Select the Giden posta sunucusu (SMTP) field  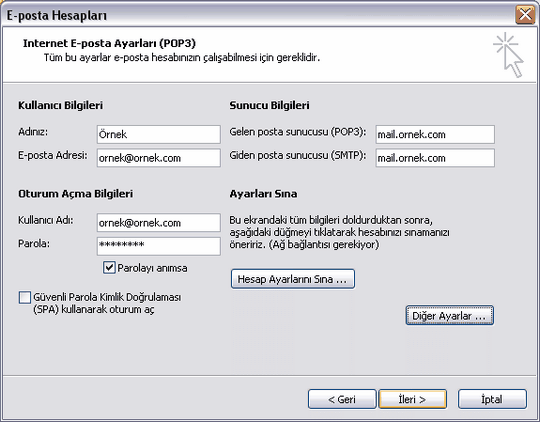(435, 158)
